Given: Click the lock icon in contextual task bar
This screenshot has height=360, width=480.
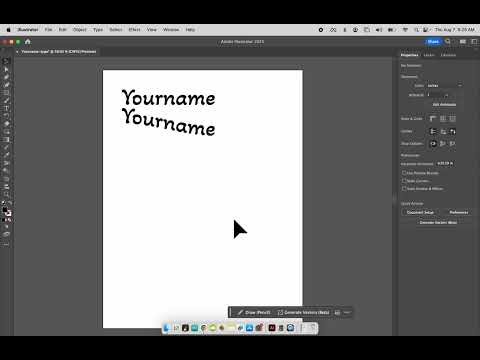Looking at the screenshot, I should [337, 312].
